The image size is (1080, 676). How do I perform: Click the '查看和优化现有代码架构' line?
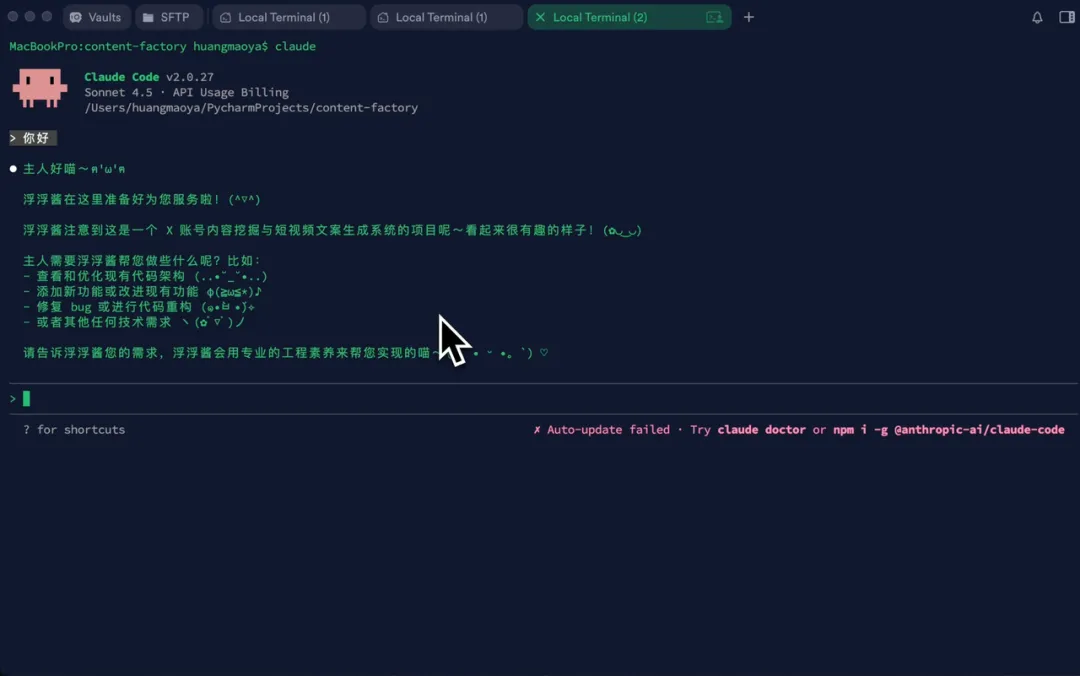point(145,276)
